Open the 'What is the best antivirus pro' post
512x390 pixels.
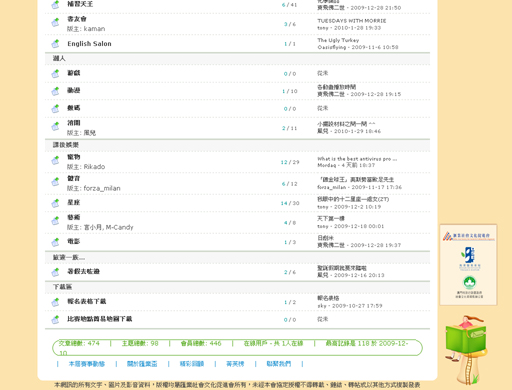tap(357, 159)
